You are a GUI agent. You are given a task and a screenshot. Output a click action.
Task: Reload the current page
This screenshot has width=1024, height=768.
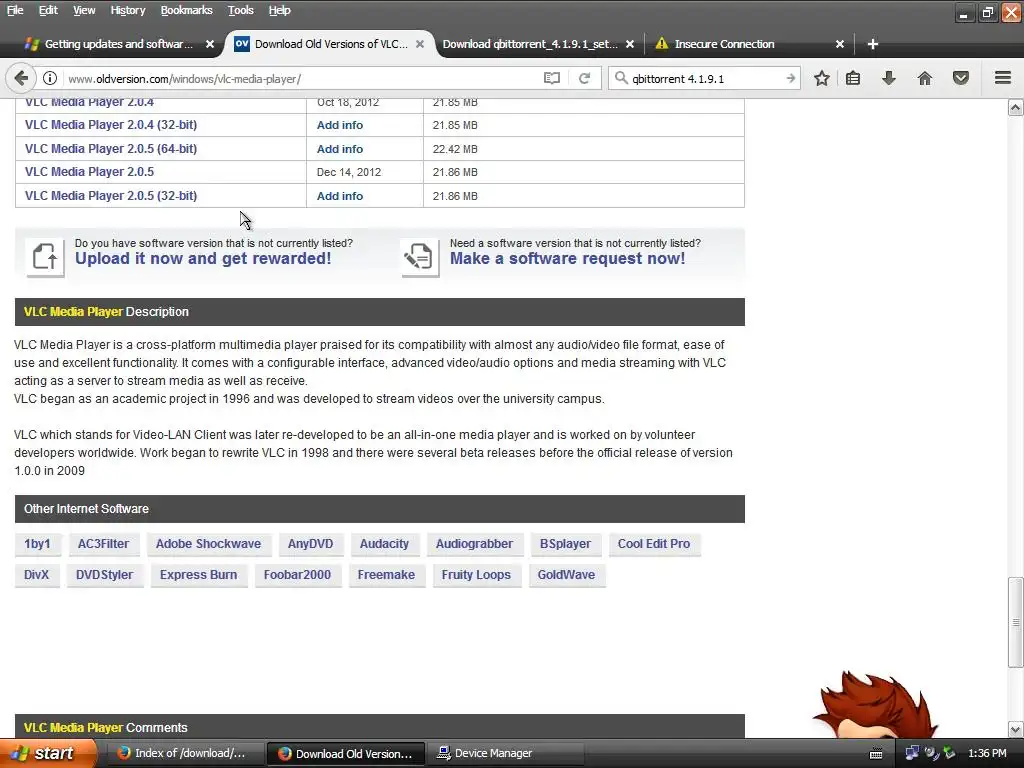[x=584, y=78]
